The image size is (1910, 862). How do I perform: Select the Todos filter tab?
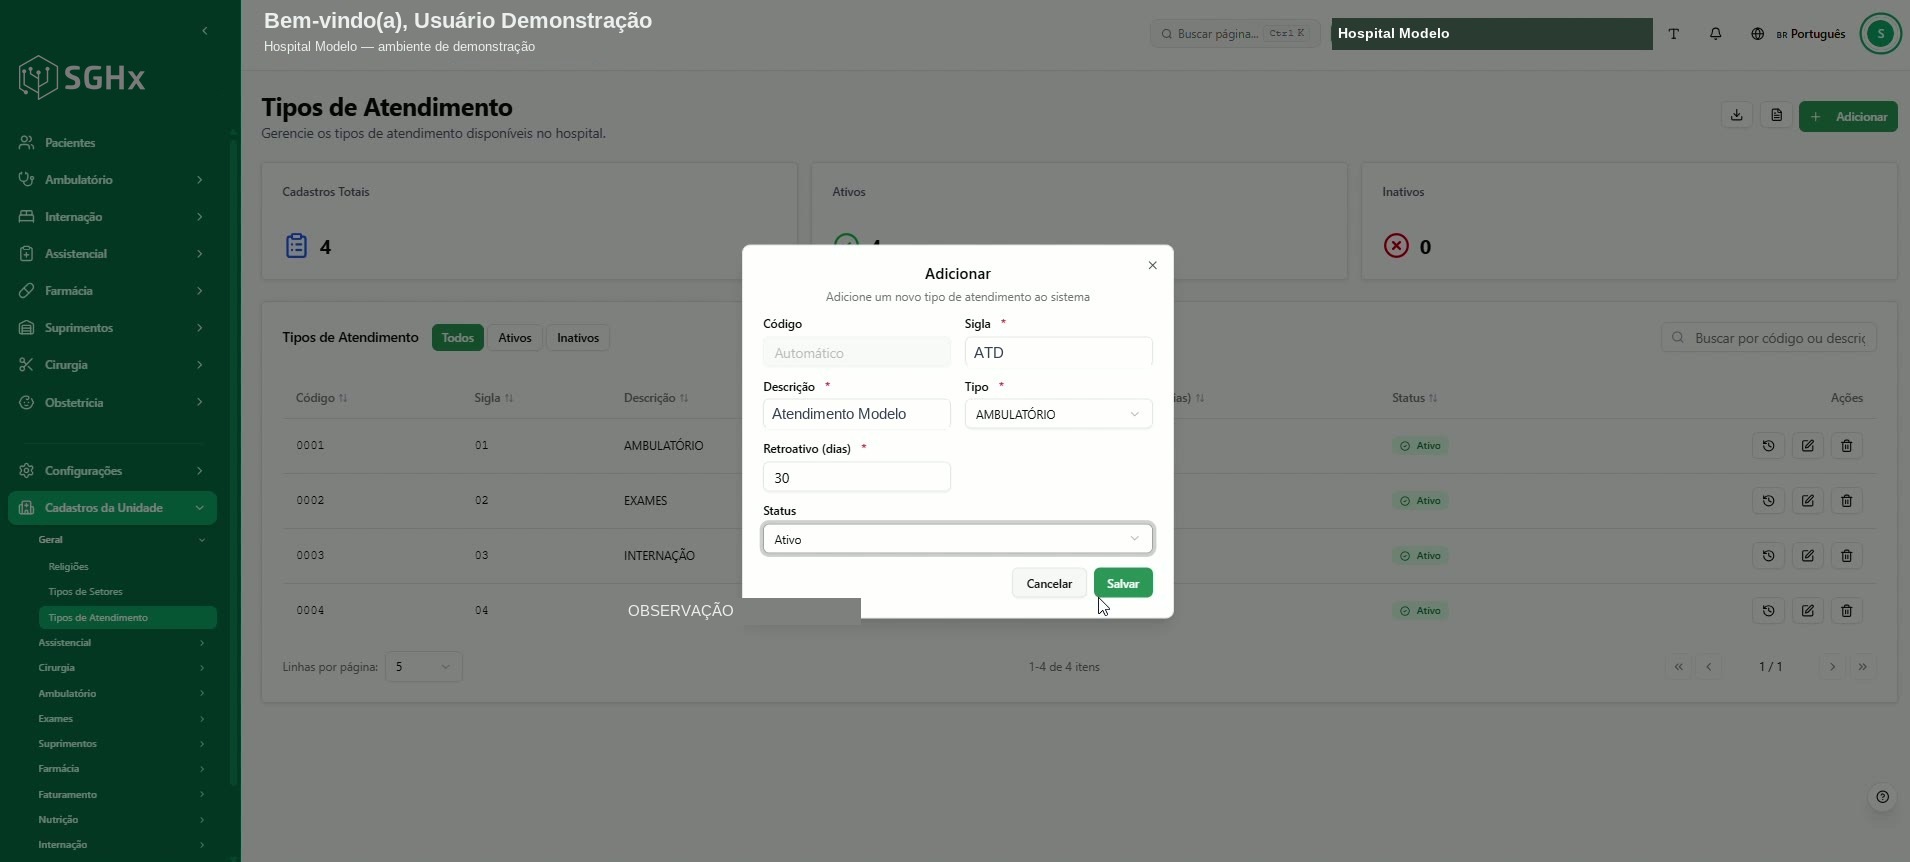(458, 338)
